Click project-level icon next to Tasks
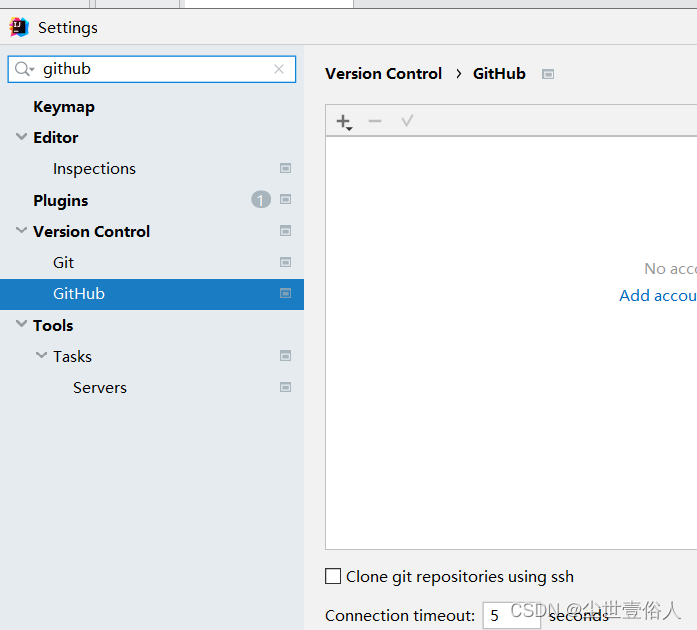Screen dimensions: 697x630 pyautogui.click(x=285, y=356)
